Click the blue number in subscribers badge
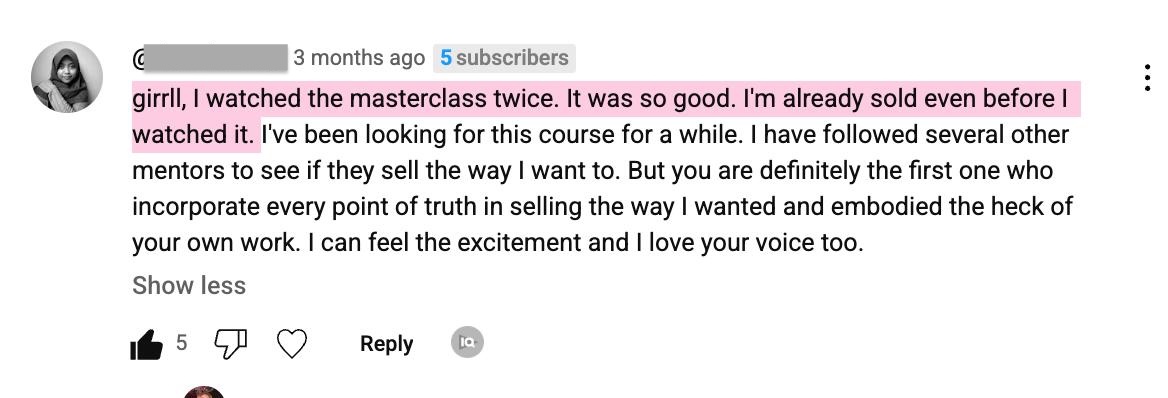The height and width of the screenshot is (398, 1168). pos(445,57)
